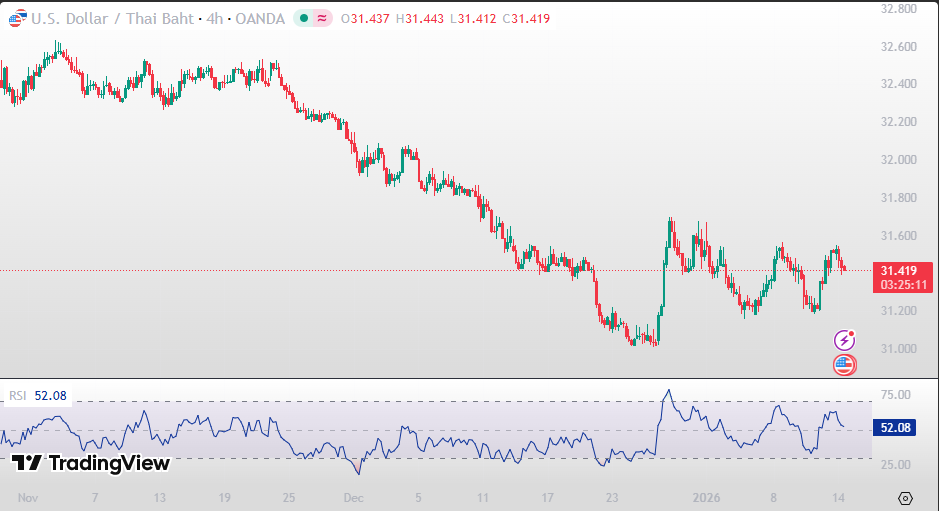Click the USD/THB currency flag icon
The image size is (939, 511).
pyautogui.click(x=15, y=19)
